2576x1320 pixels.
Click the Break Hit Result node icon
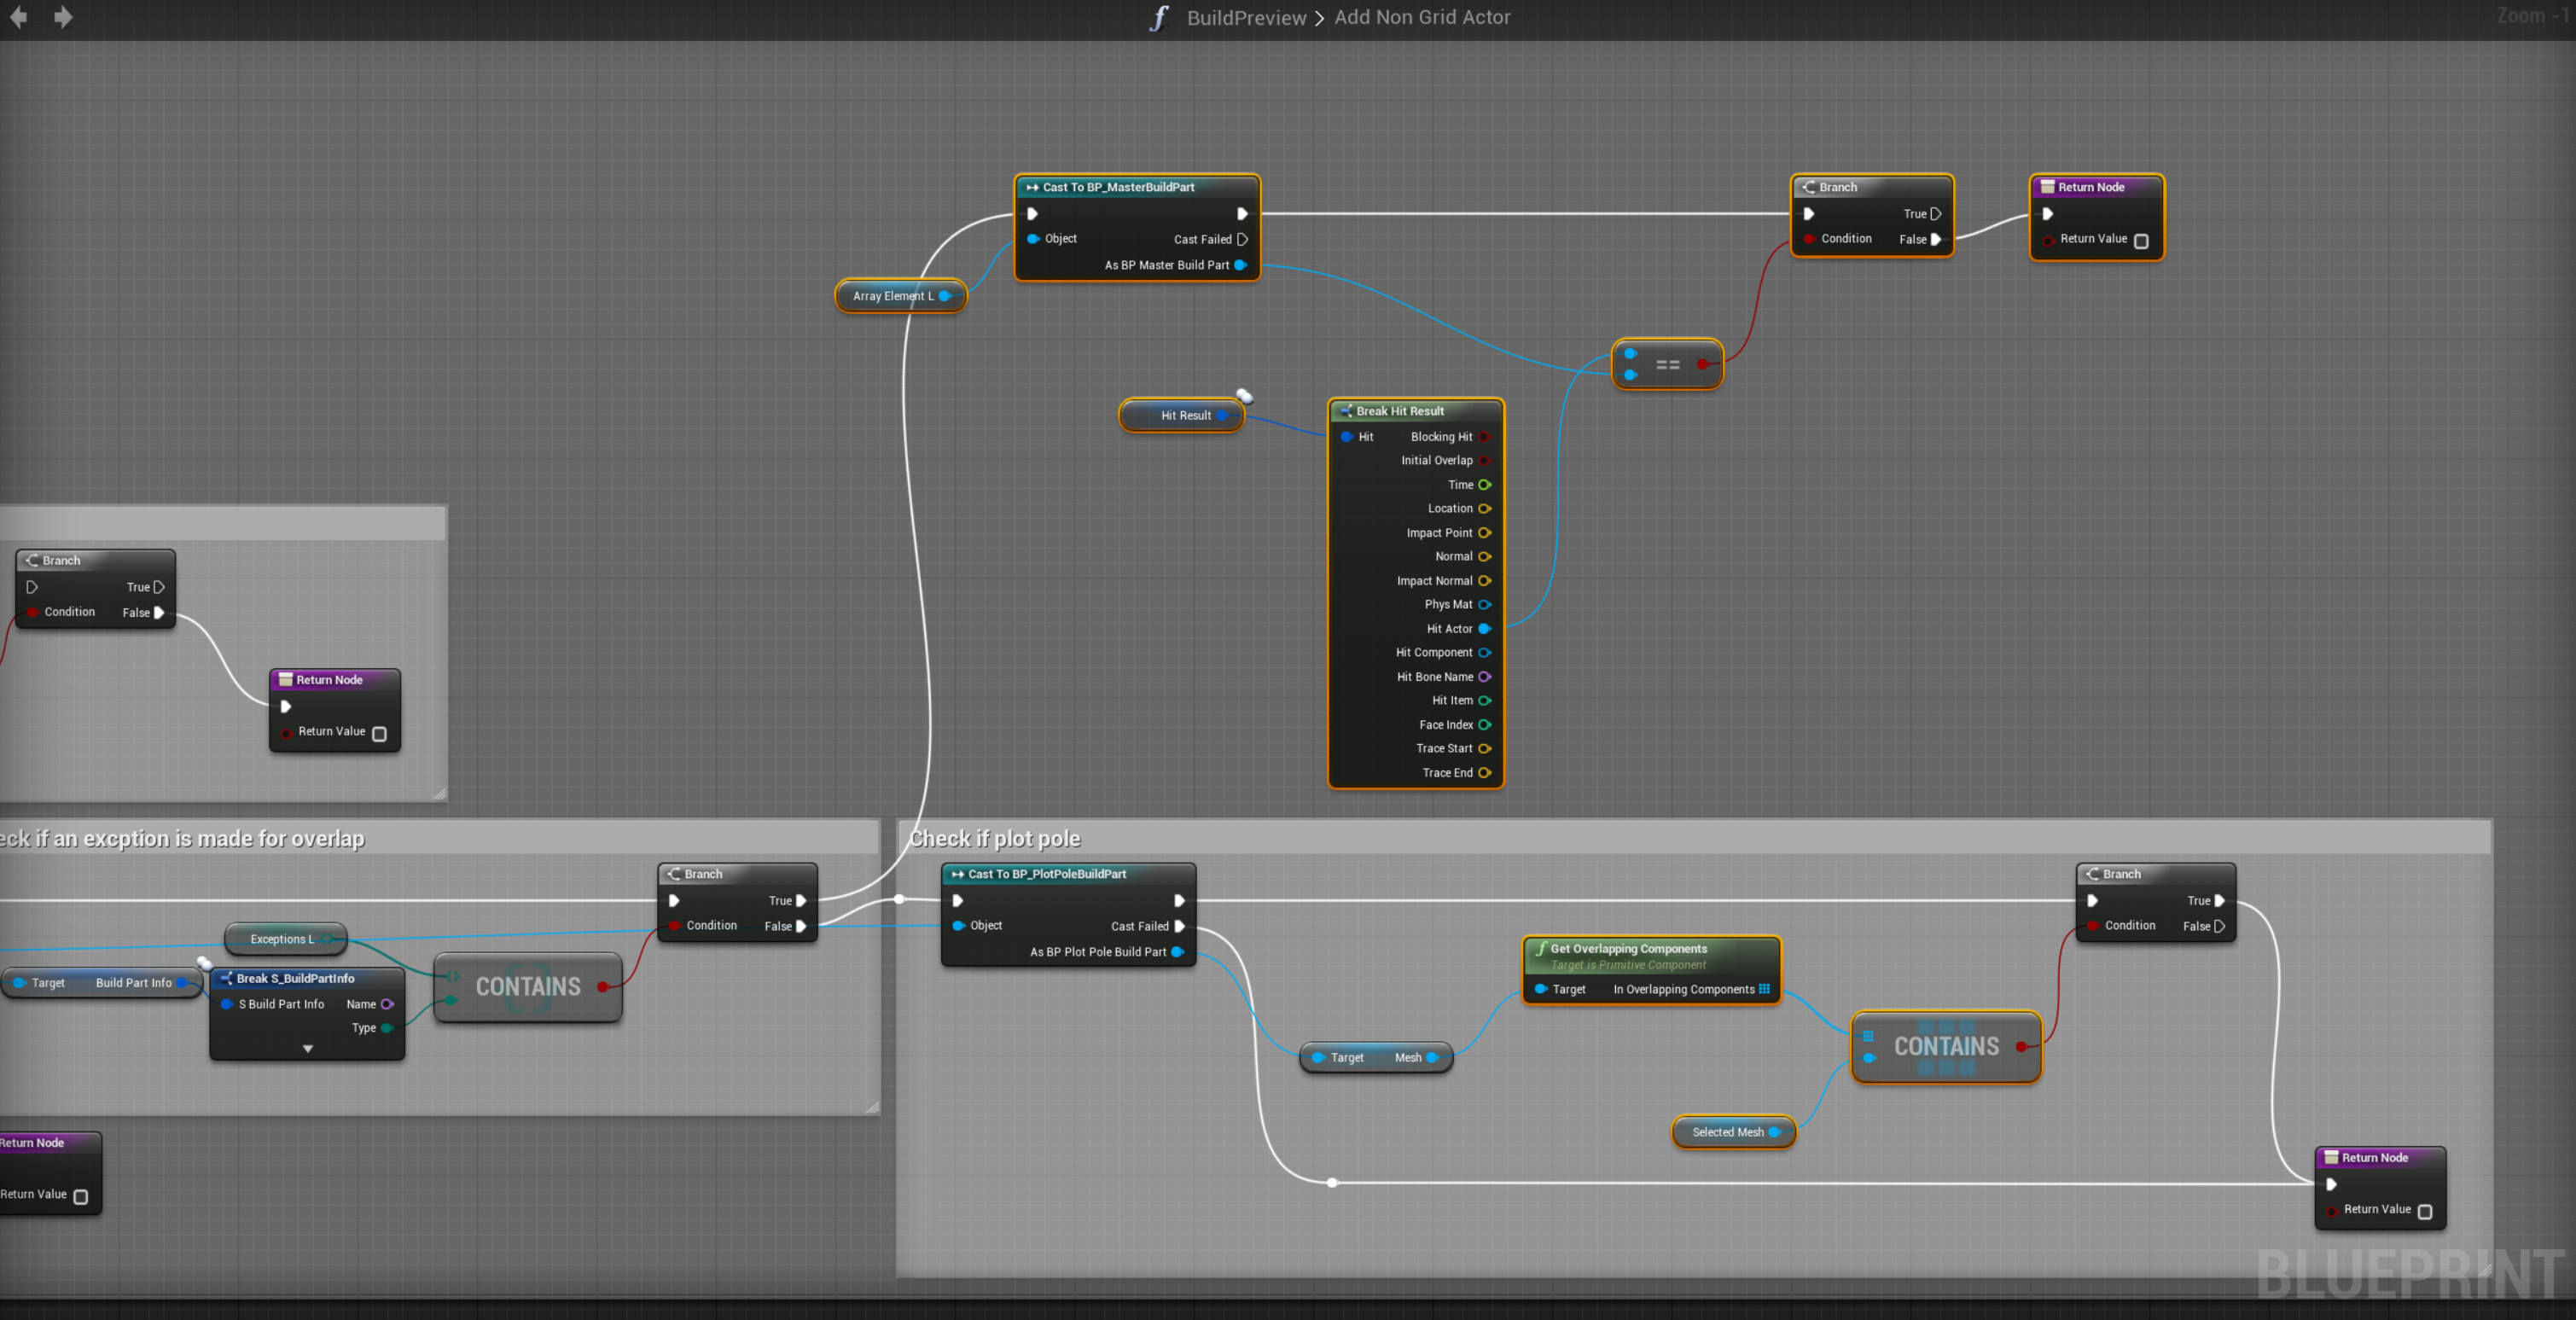1345,411
